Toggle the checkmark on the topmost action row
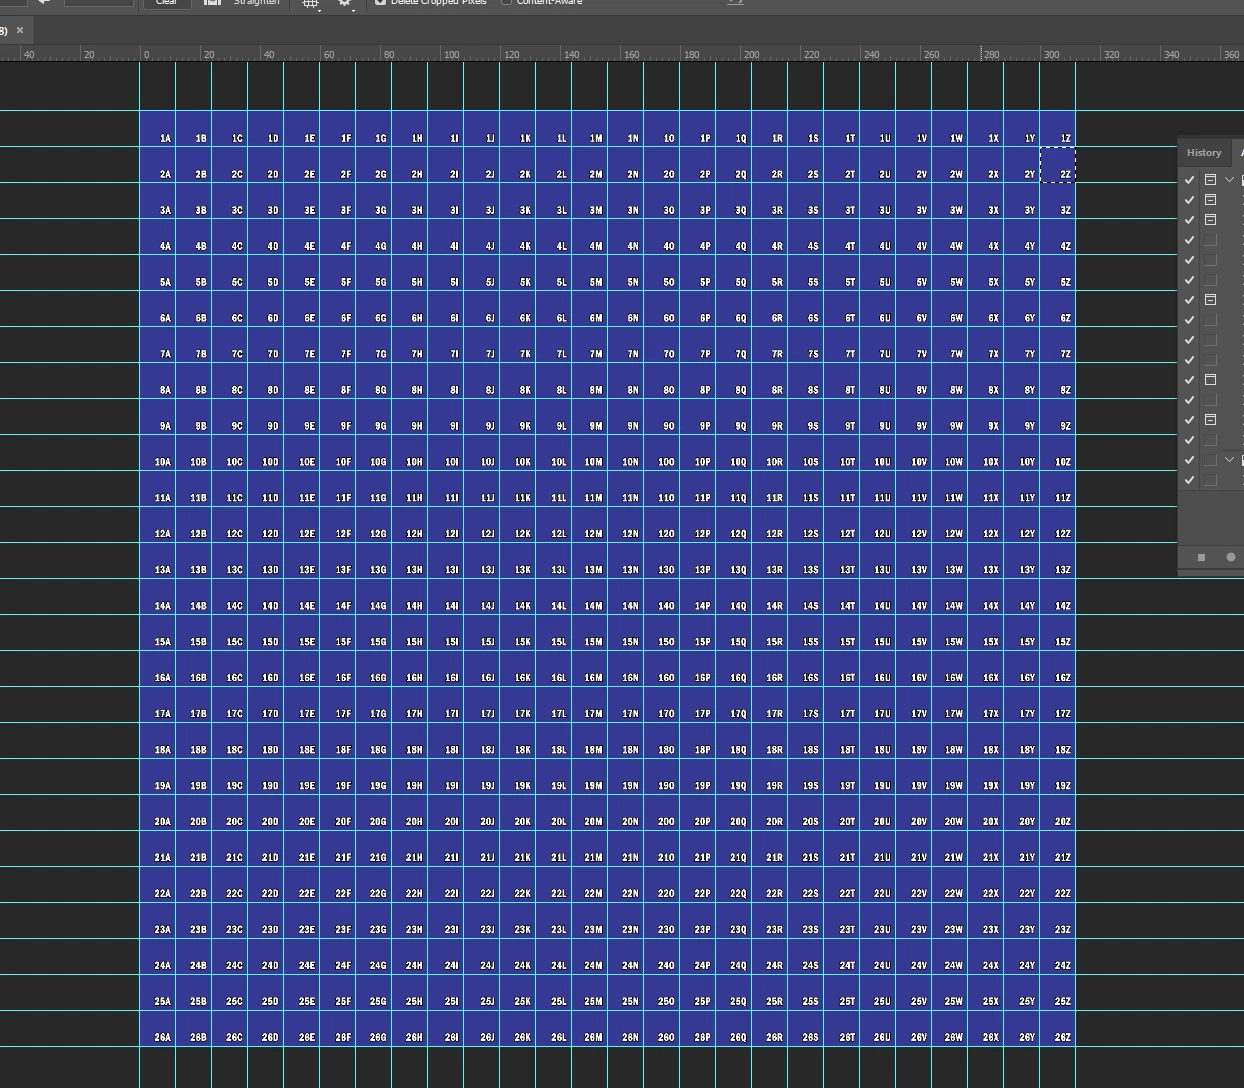 (1189, 180)
